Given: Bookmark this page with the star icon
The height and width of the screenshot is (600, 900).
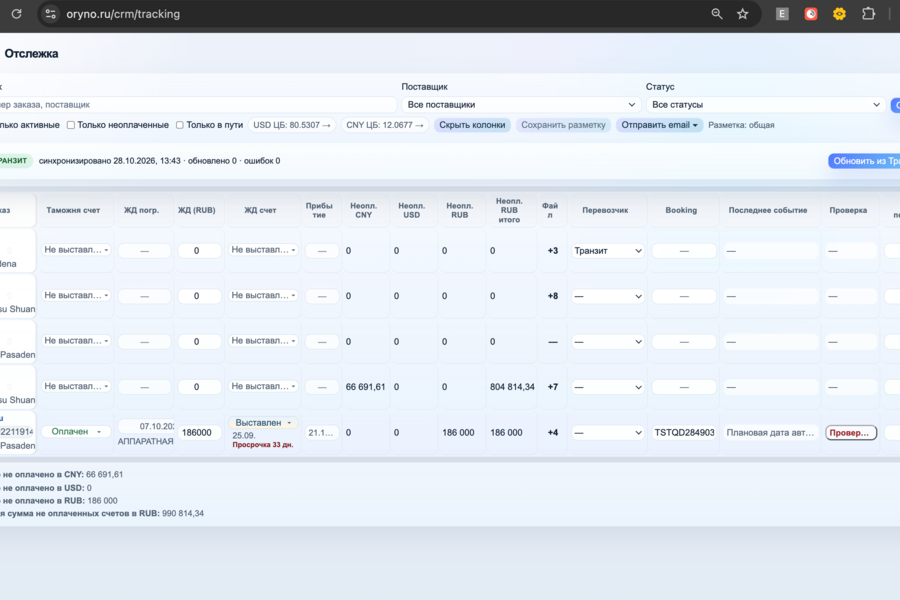Looking at the screenshot, I should click(743, 14).
